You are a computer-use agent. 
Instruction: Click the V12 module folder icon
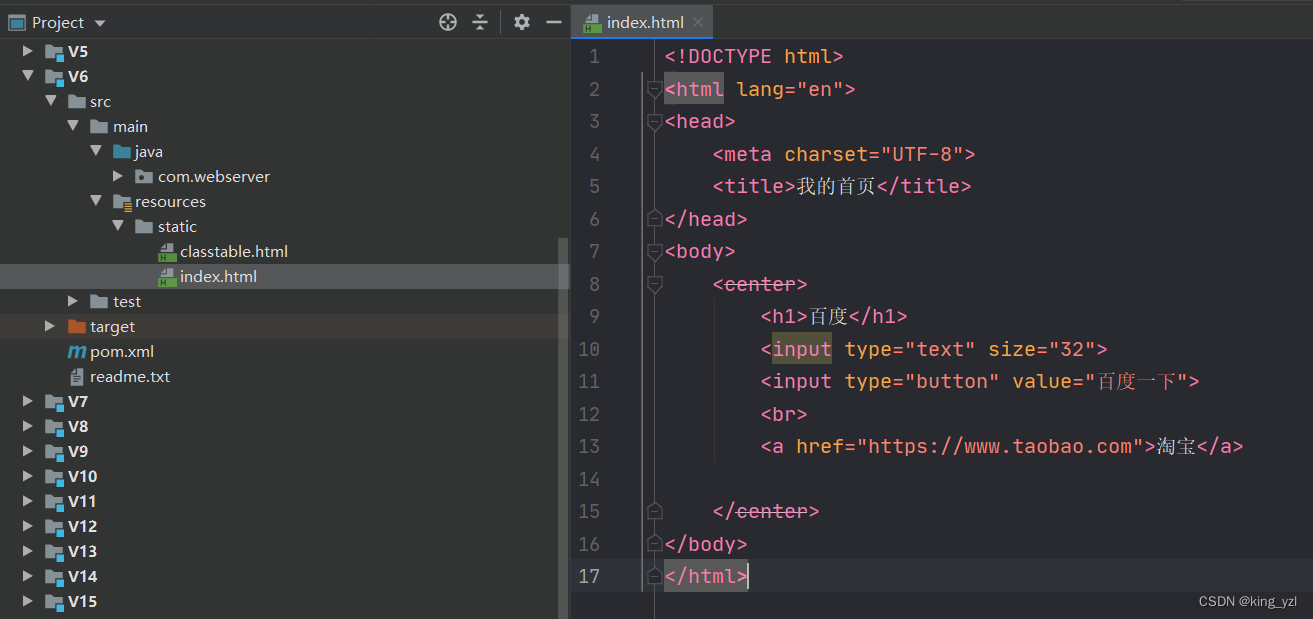coord(54,527)
